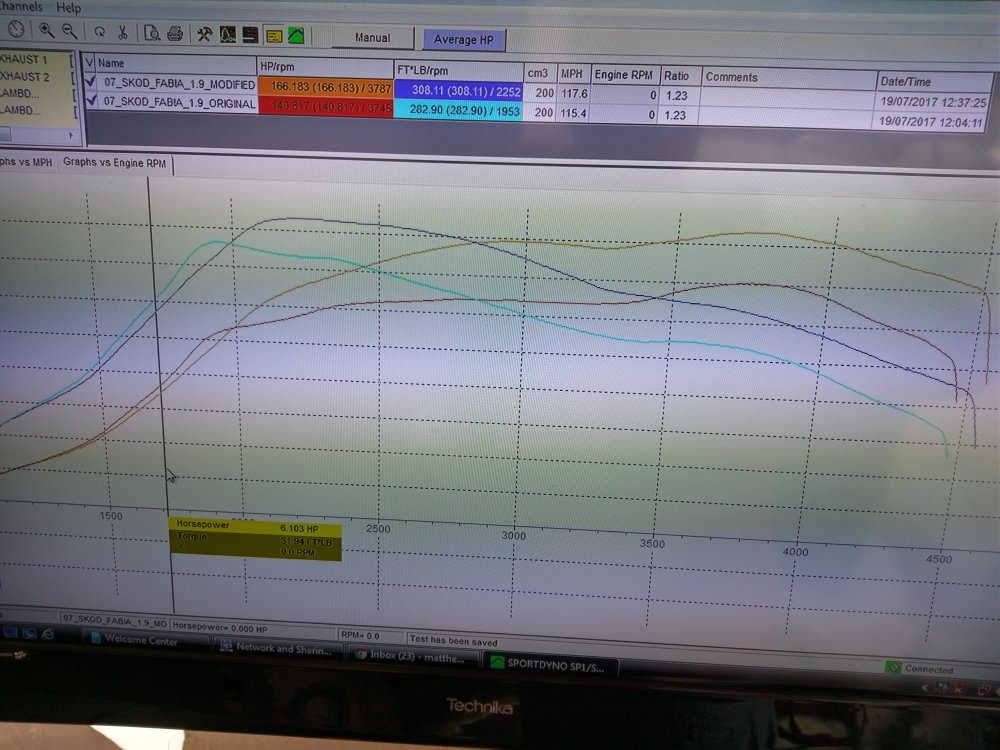Open SPORTDYNO SP1 taskbar item
1000x750 pixels.
pyautogui.click(x=550, y=663)
